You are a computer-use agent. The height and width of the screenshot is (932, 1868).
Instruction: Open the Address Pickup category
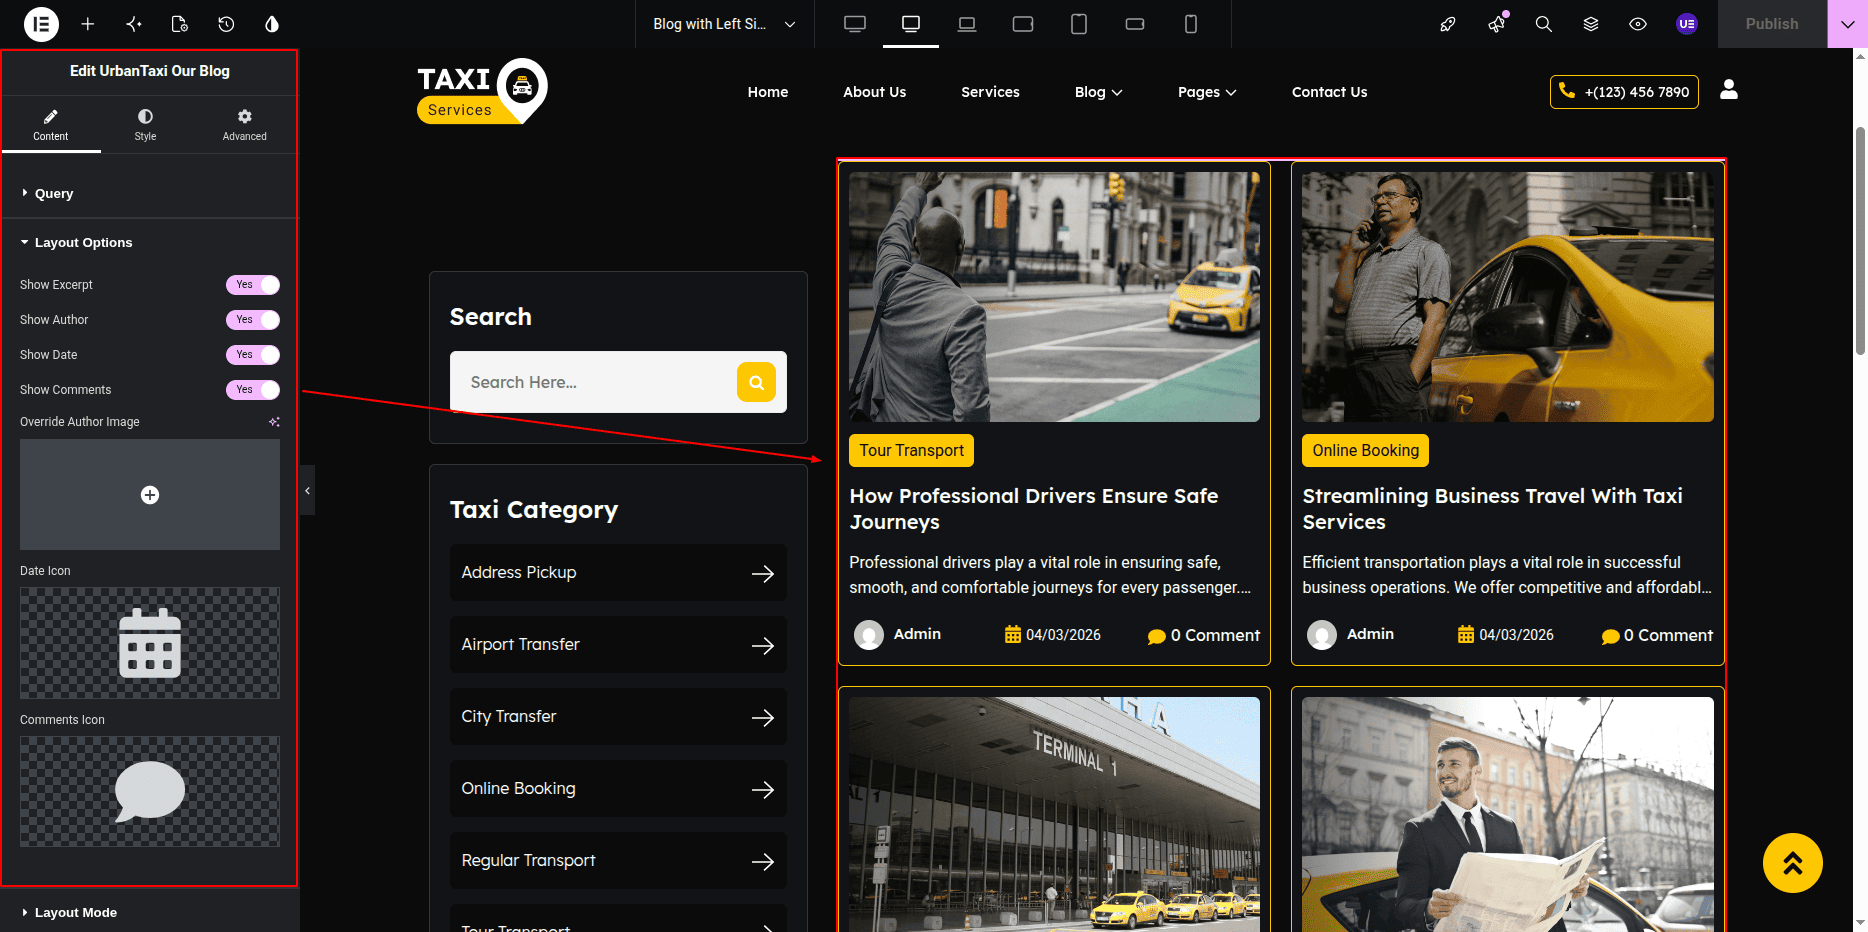[x=618, y=573]
